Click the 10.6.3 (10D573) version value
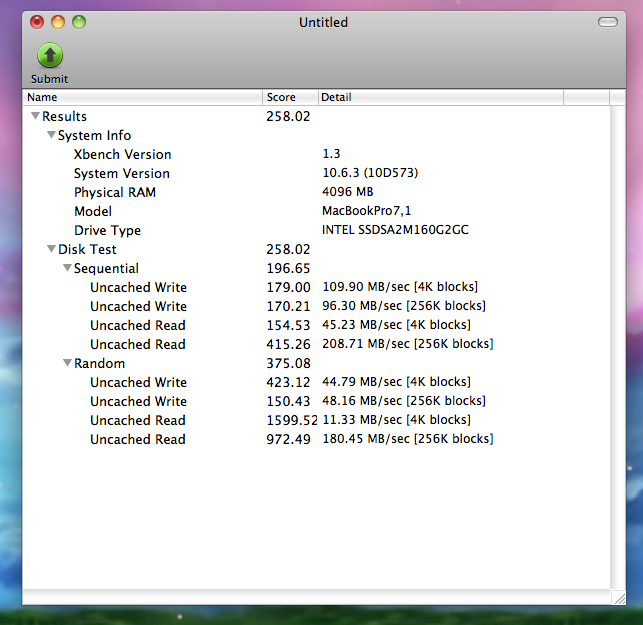643x625 pixels. tap(370, 173)
